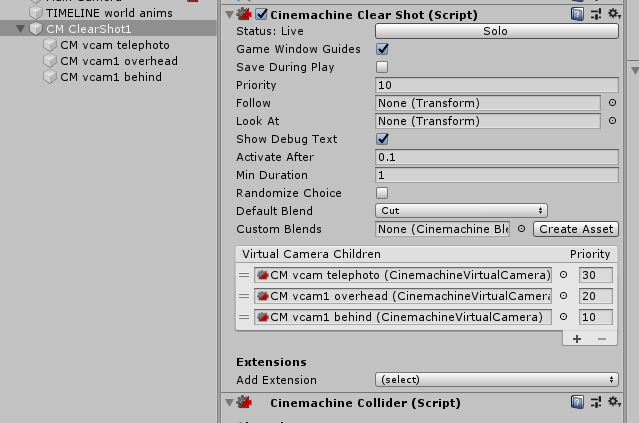The width and height of the screenshot is (639, 423).
Task: Click Cinemachine Clear Shot script camera icon
Action: pos(244,15)
